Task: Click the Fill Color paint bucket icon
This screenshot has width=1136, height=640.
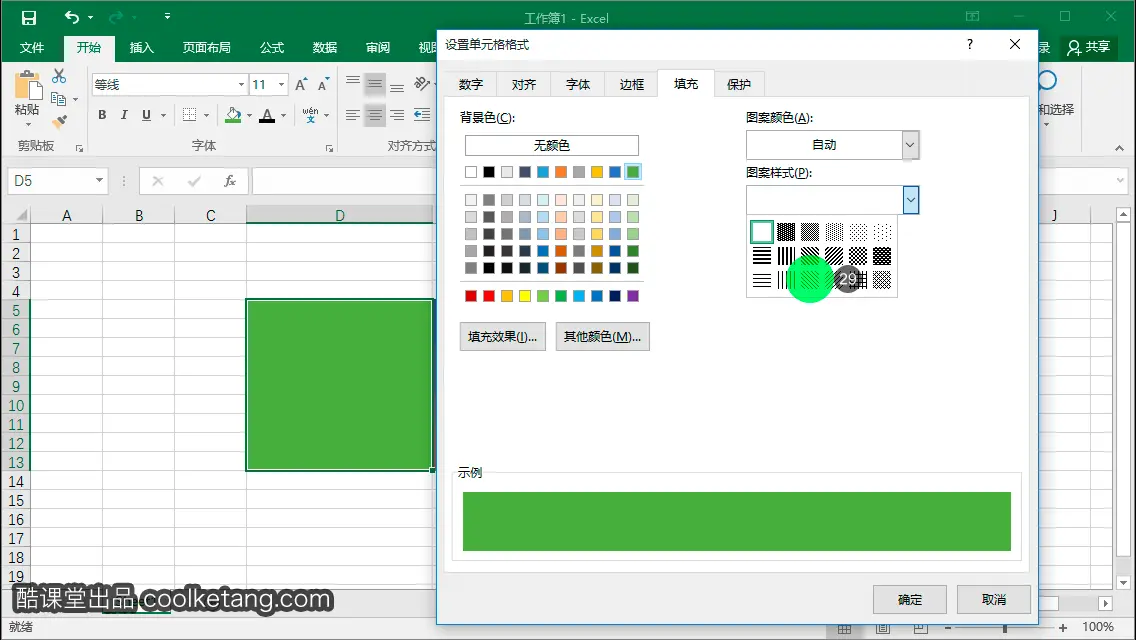Action: tap(233, 115)
